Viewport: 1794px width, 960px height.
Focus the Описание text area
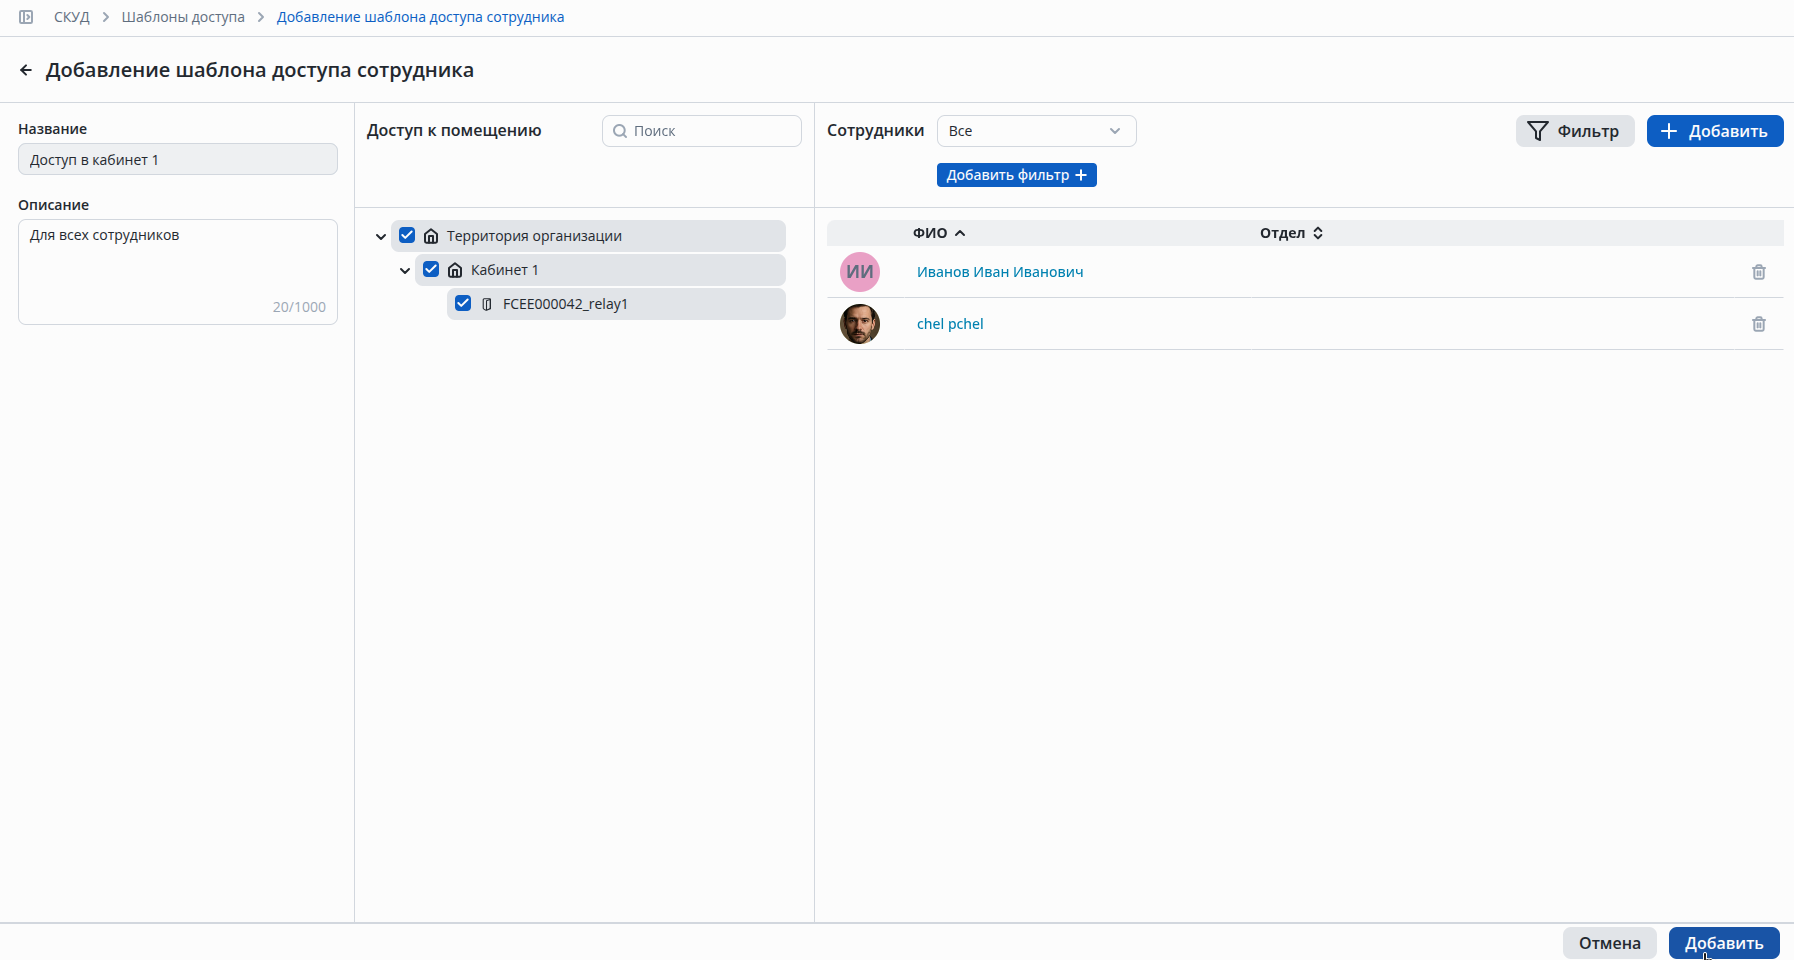pos(178,272)
